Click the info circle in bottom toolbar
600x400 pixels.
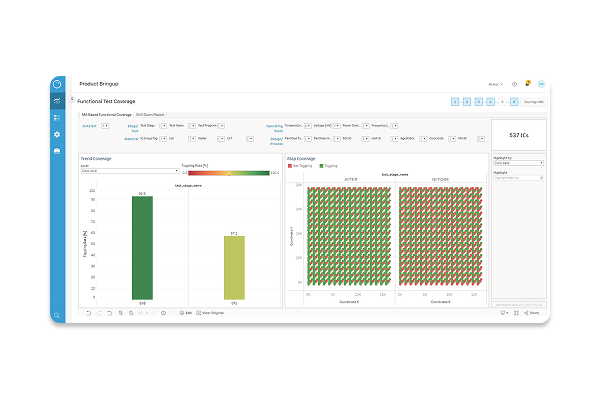(163, 313)
